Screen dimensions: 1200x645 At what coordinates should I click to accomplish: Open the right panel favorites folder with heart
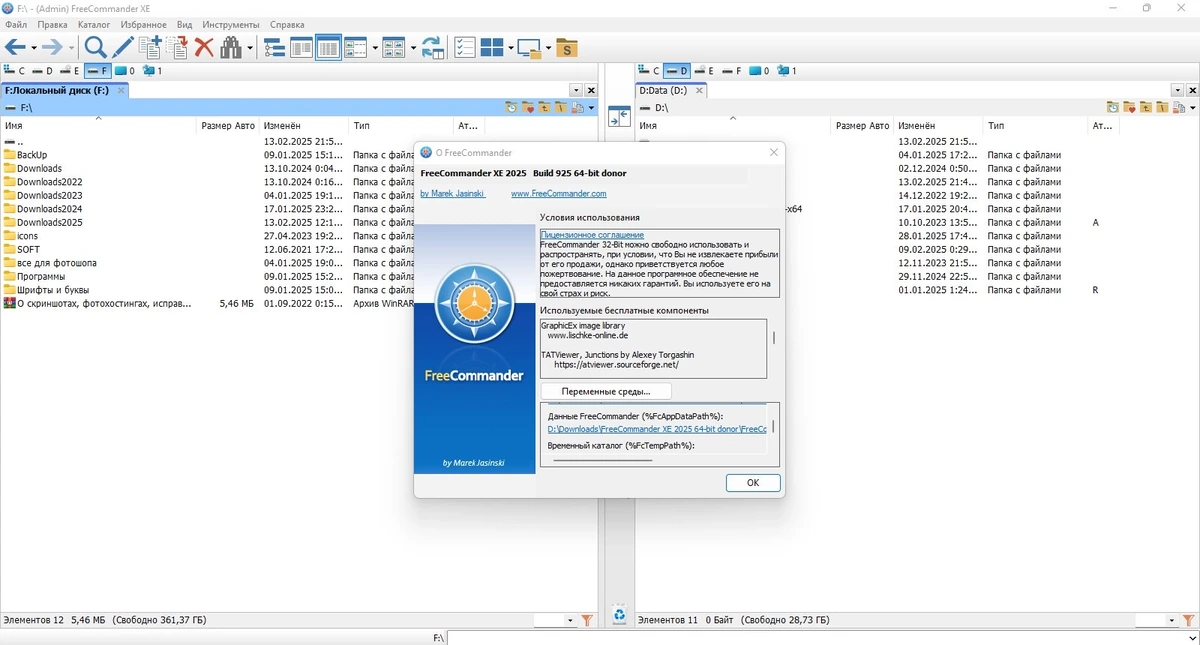coord(1129,107)
